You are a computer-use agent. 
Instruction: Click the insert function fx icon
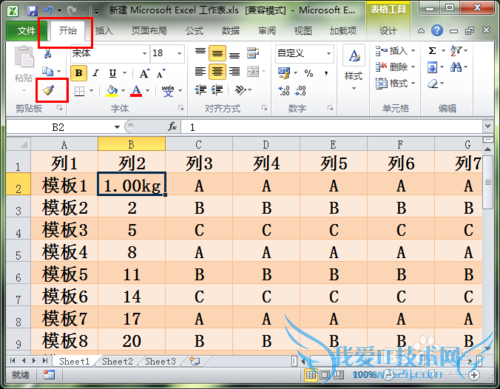point(172,127)
